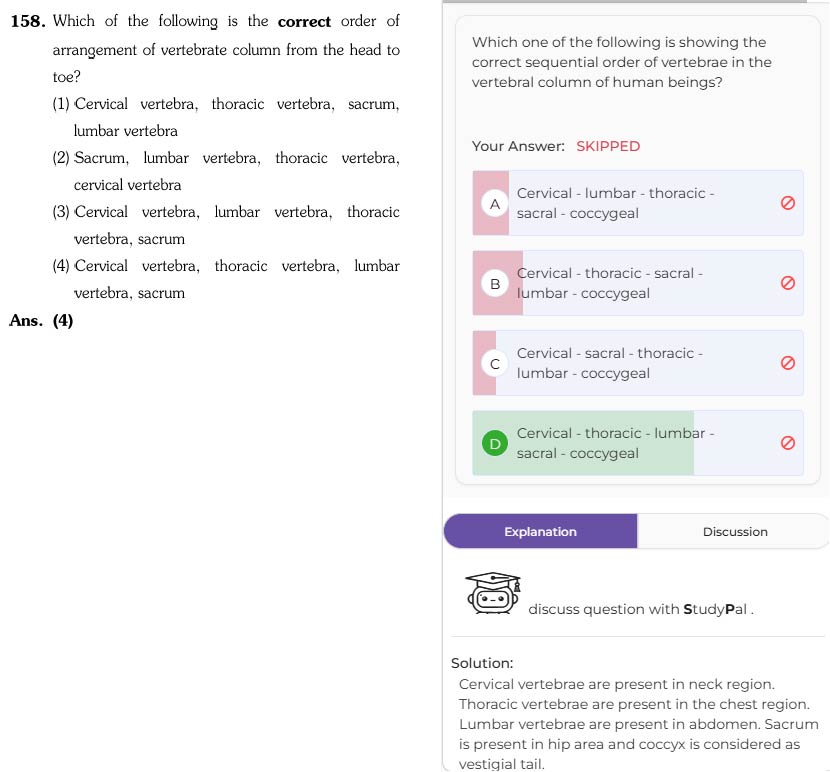
Task: Select the option C letter circle
Action: (x=495, y=364)
